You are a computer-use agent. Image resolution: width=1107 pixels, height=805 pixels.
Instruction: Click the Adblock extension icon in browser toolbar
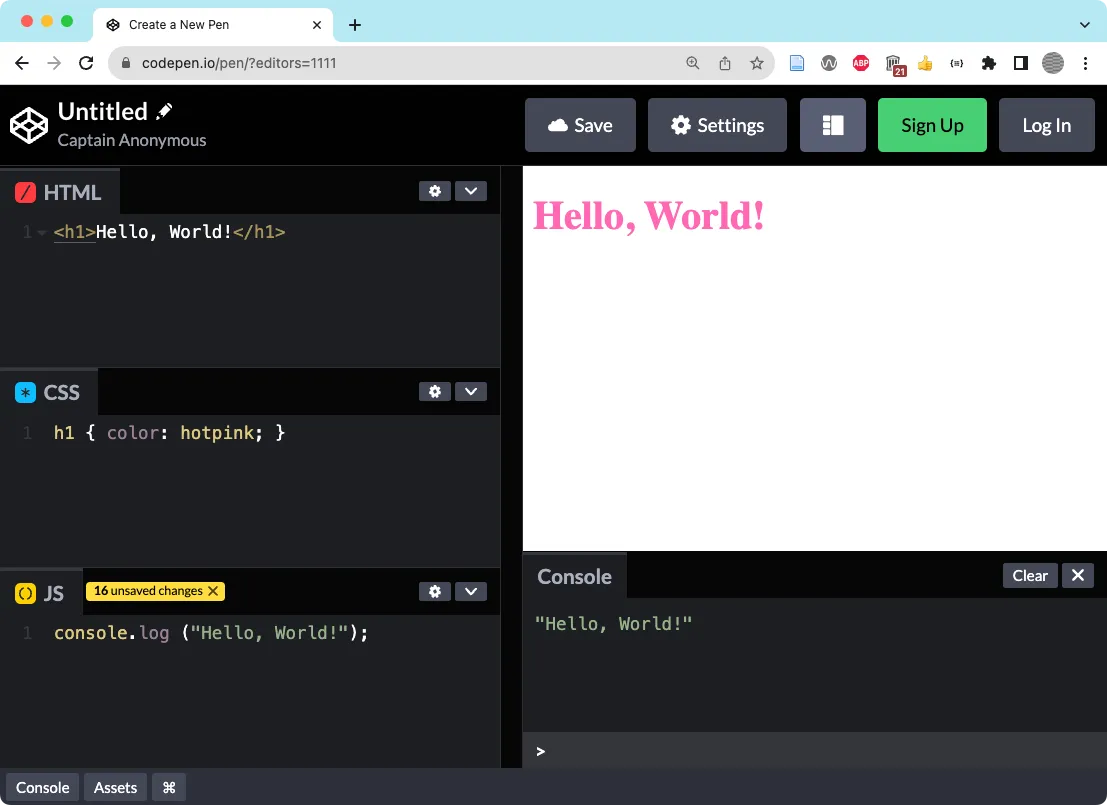[861, 62]
